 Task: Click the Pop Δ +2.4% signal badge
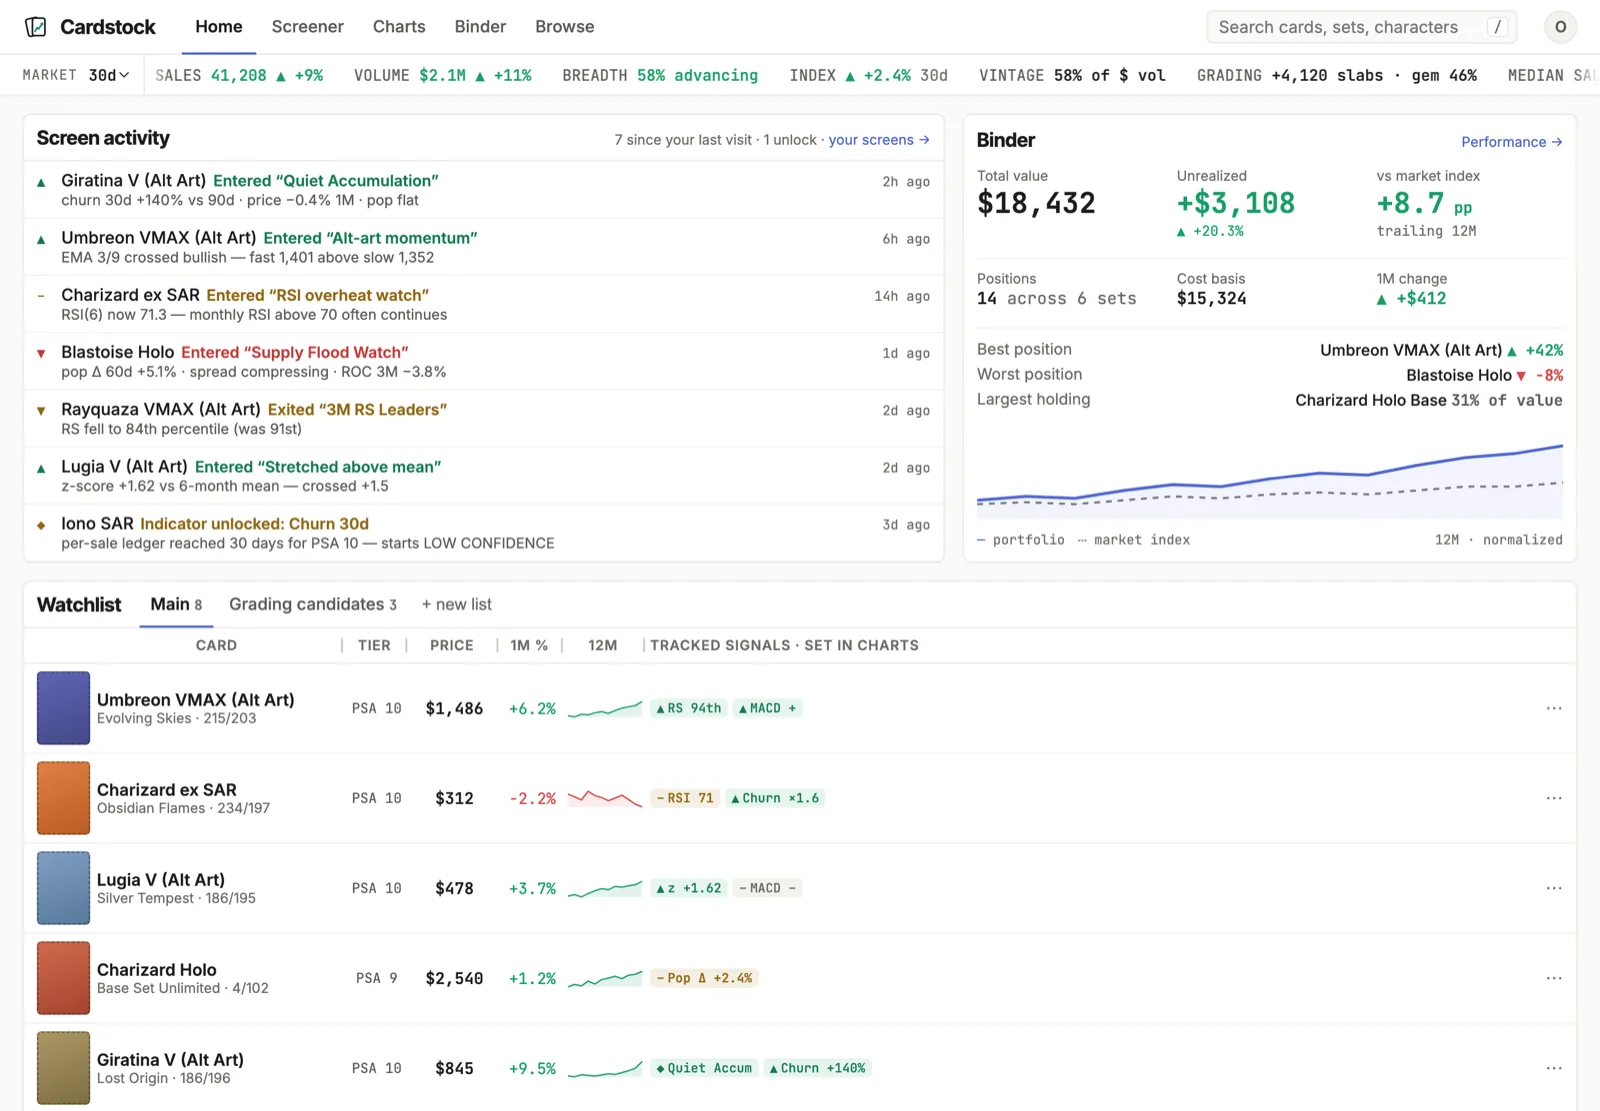(704, 978)
